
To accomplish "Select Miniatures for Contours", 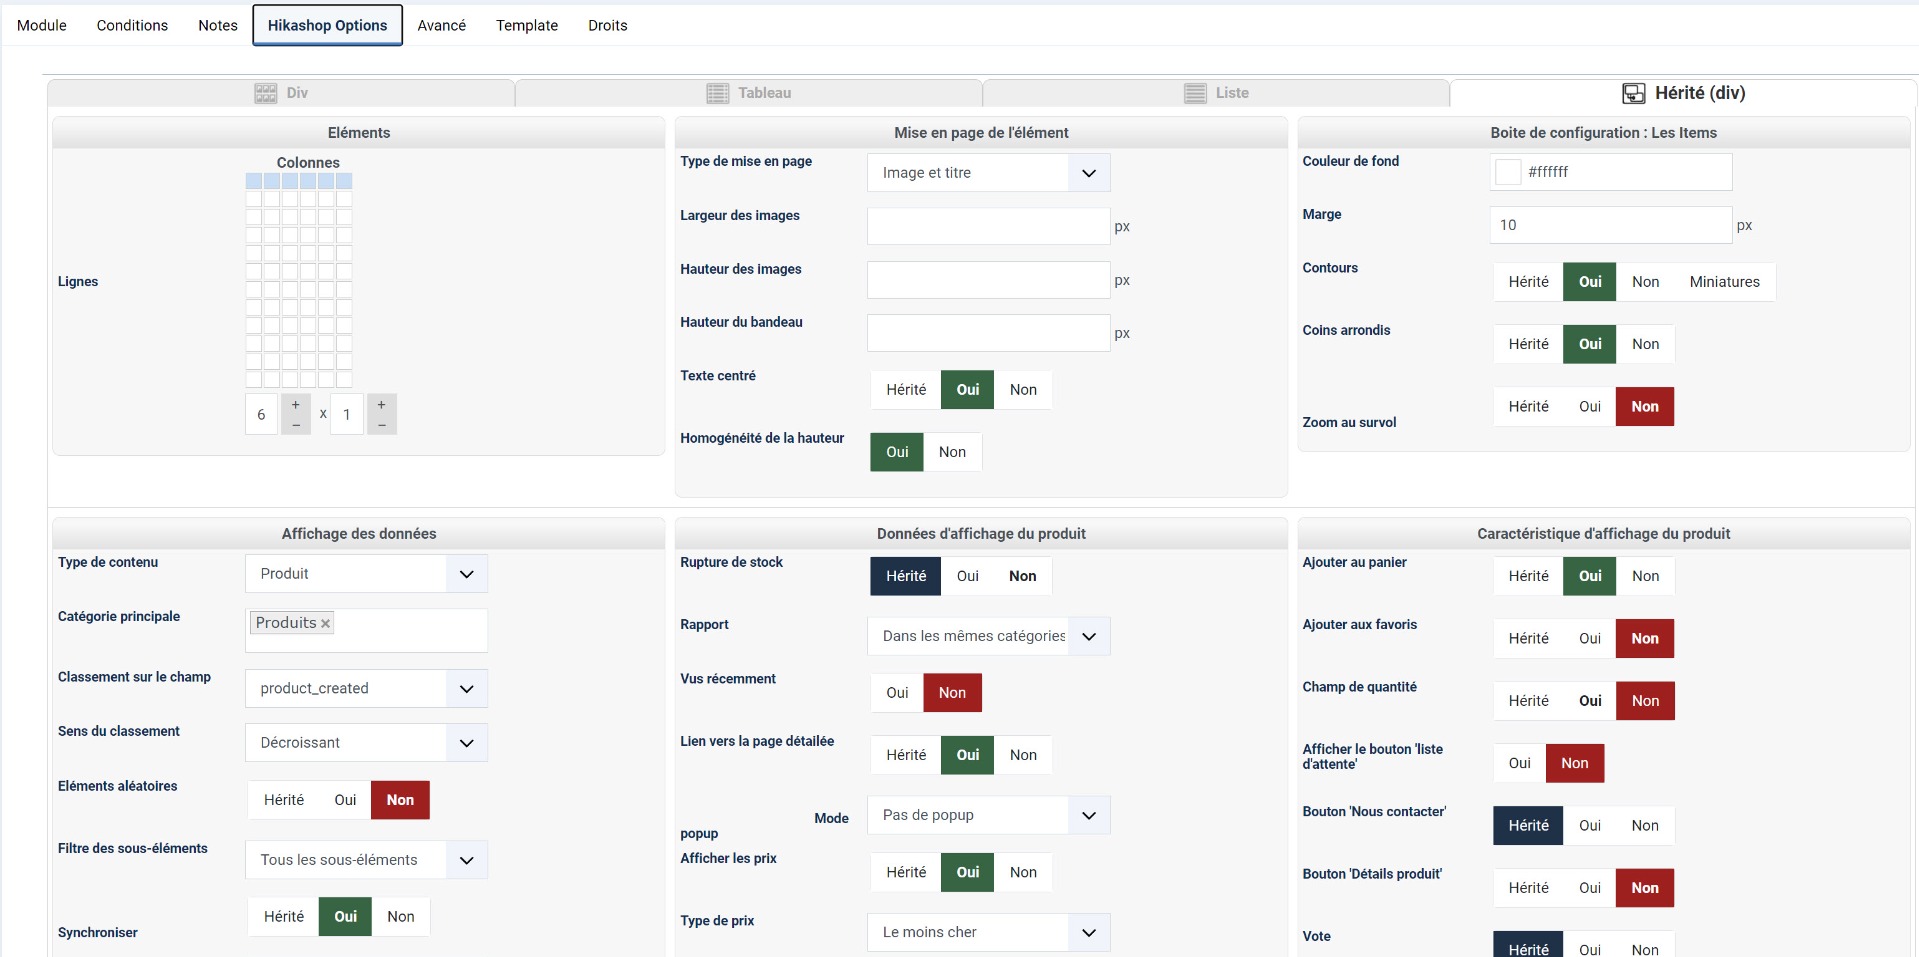I will [1724, 282].
